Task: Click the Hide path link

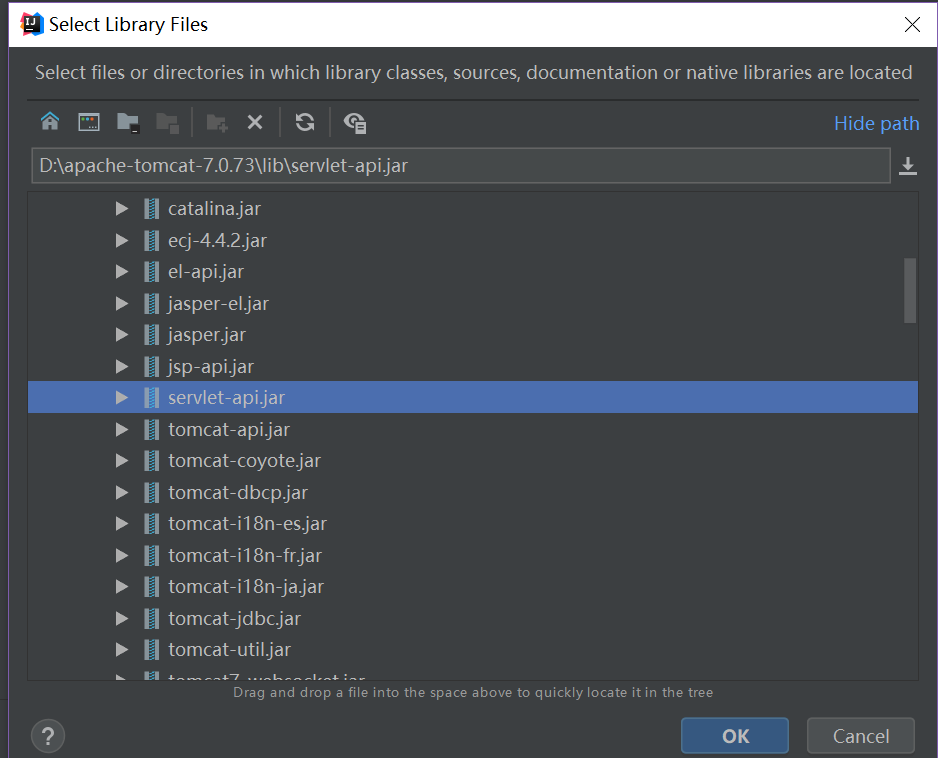Action: (x=876, y=123)
